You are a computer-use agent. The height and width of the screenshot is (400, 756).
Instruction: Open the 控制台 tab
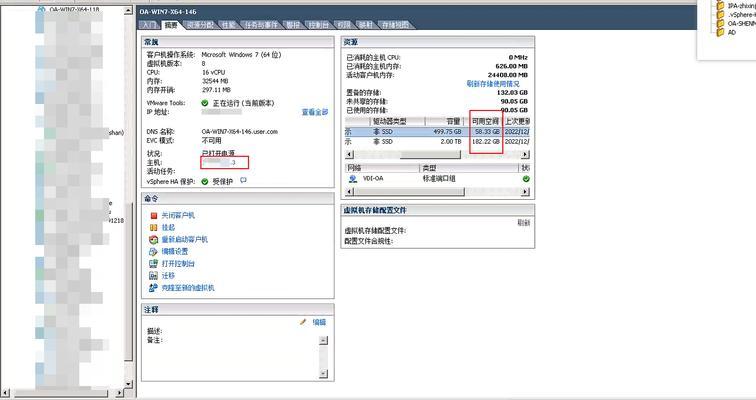[318, 25]
